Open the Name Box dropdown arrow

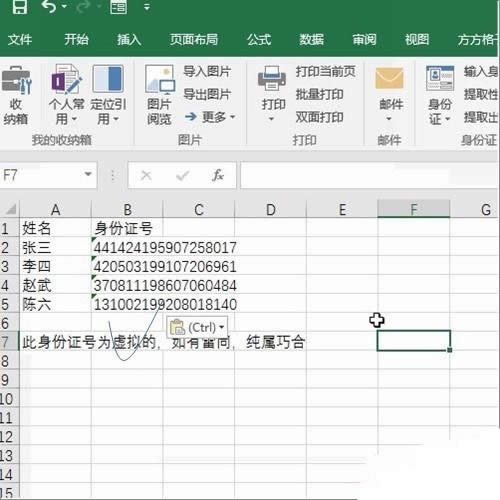coord(88,174)
